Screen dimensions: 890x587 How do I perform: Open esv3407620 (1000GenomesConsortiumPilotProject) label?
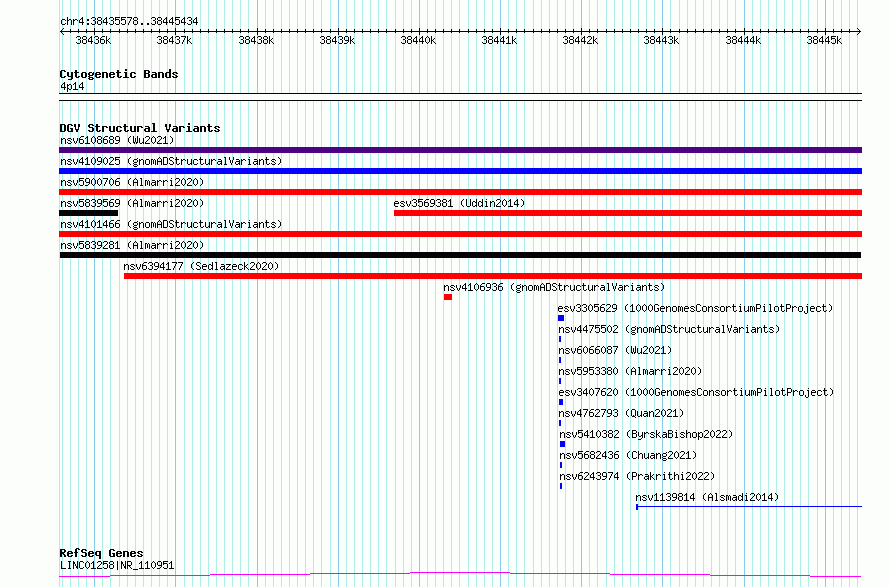pos(696,392)
